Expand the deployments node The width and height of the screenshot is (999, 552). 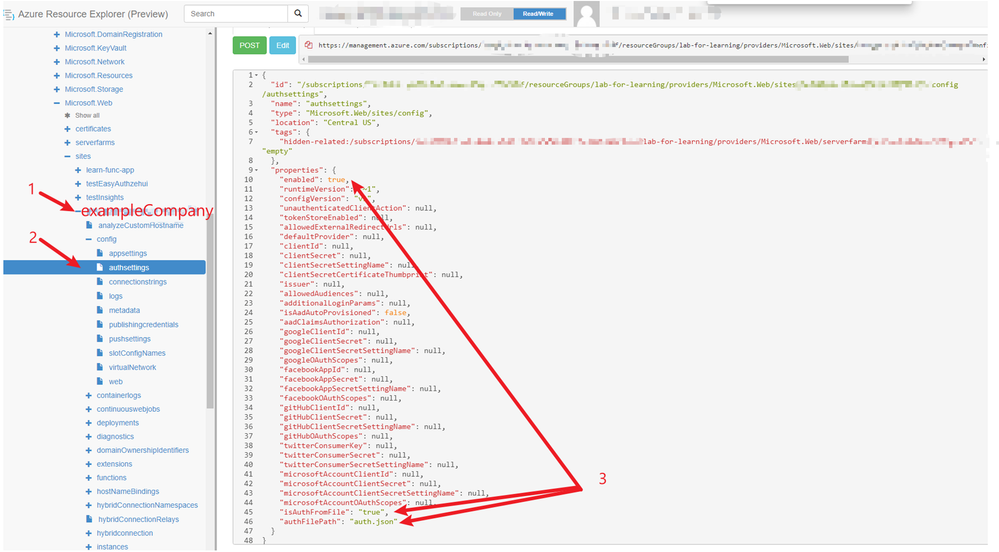click(x=89, y=423)
